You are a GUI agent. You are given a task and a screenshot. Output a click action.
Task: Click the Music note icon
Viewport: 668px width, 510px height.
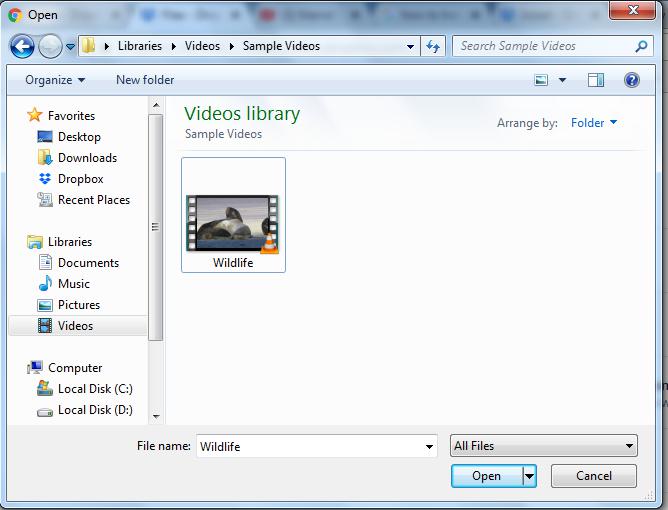coord(45,283)
